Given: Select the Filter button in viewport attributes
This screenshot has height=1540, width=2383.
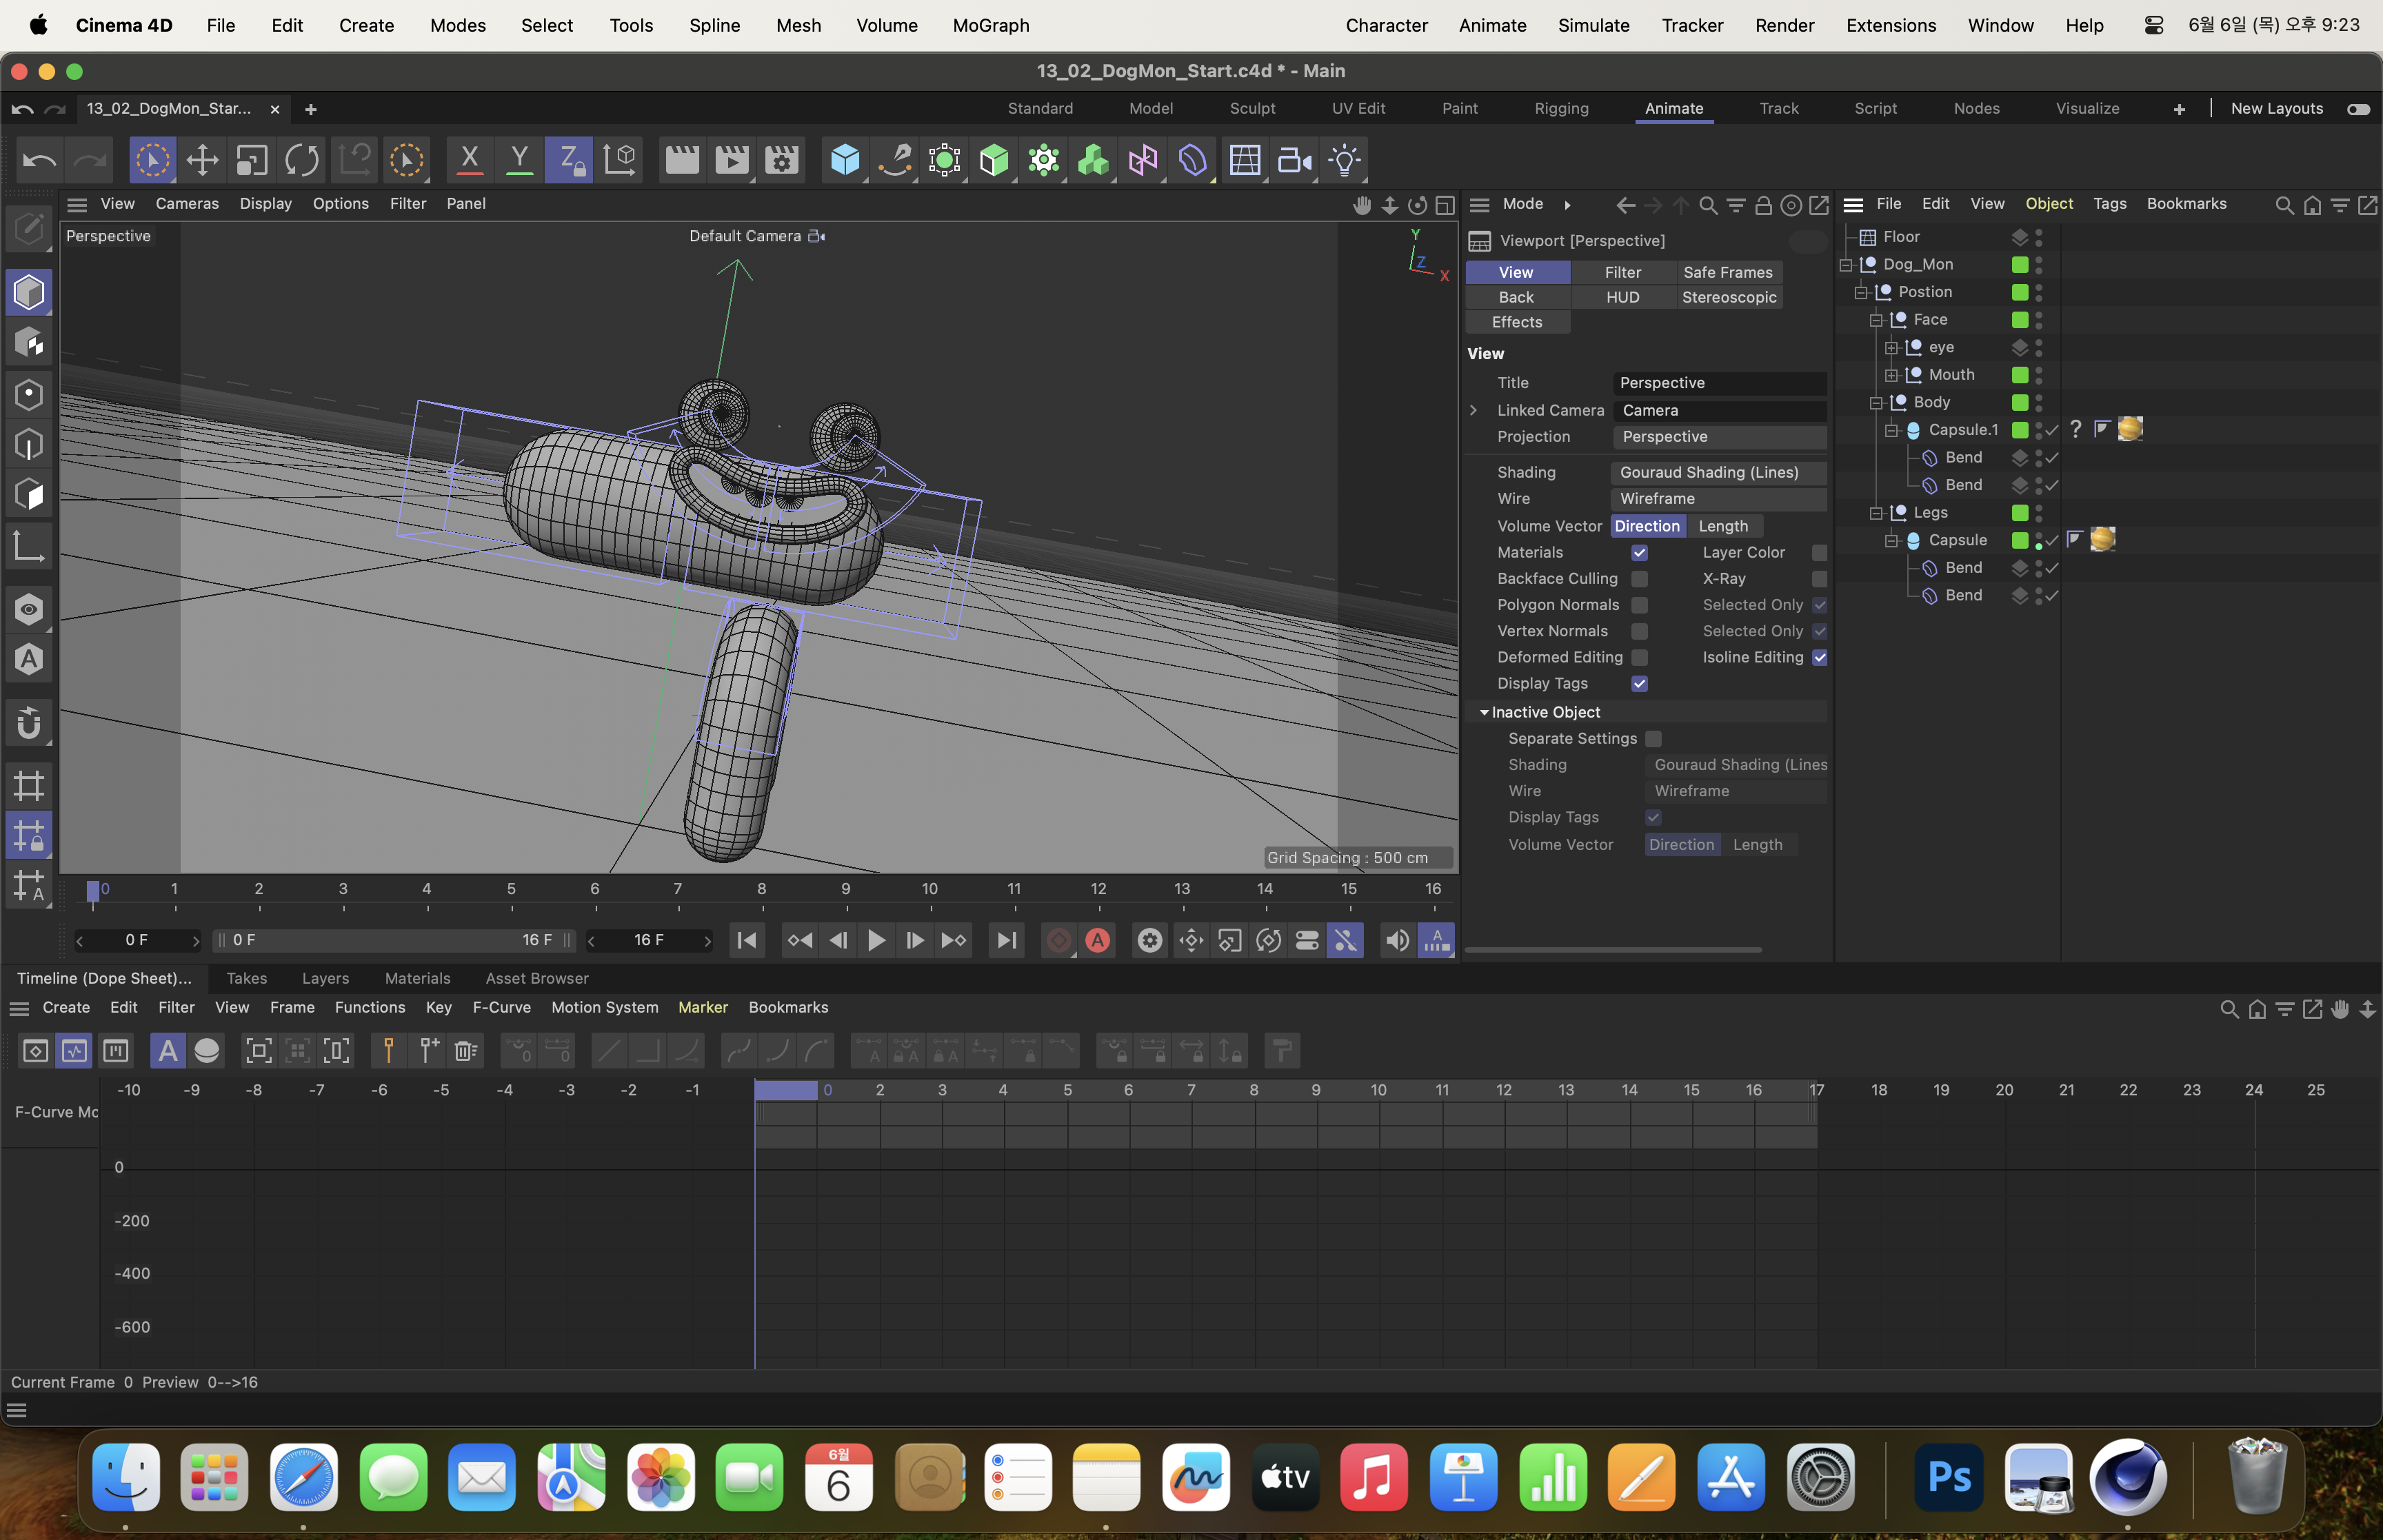Looking at the screenshot, I should (1622, 272).
